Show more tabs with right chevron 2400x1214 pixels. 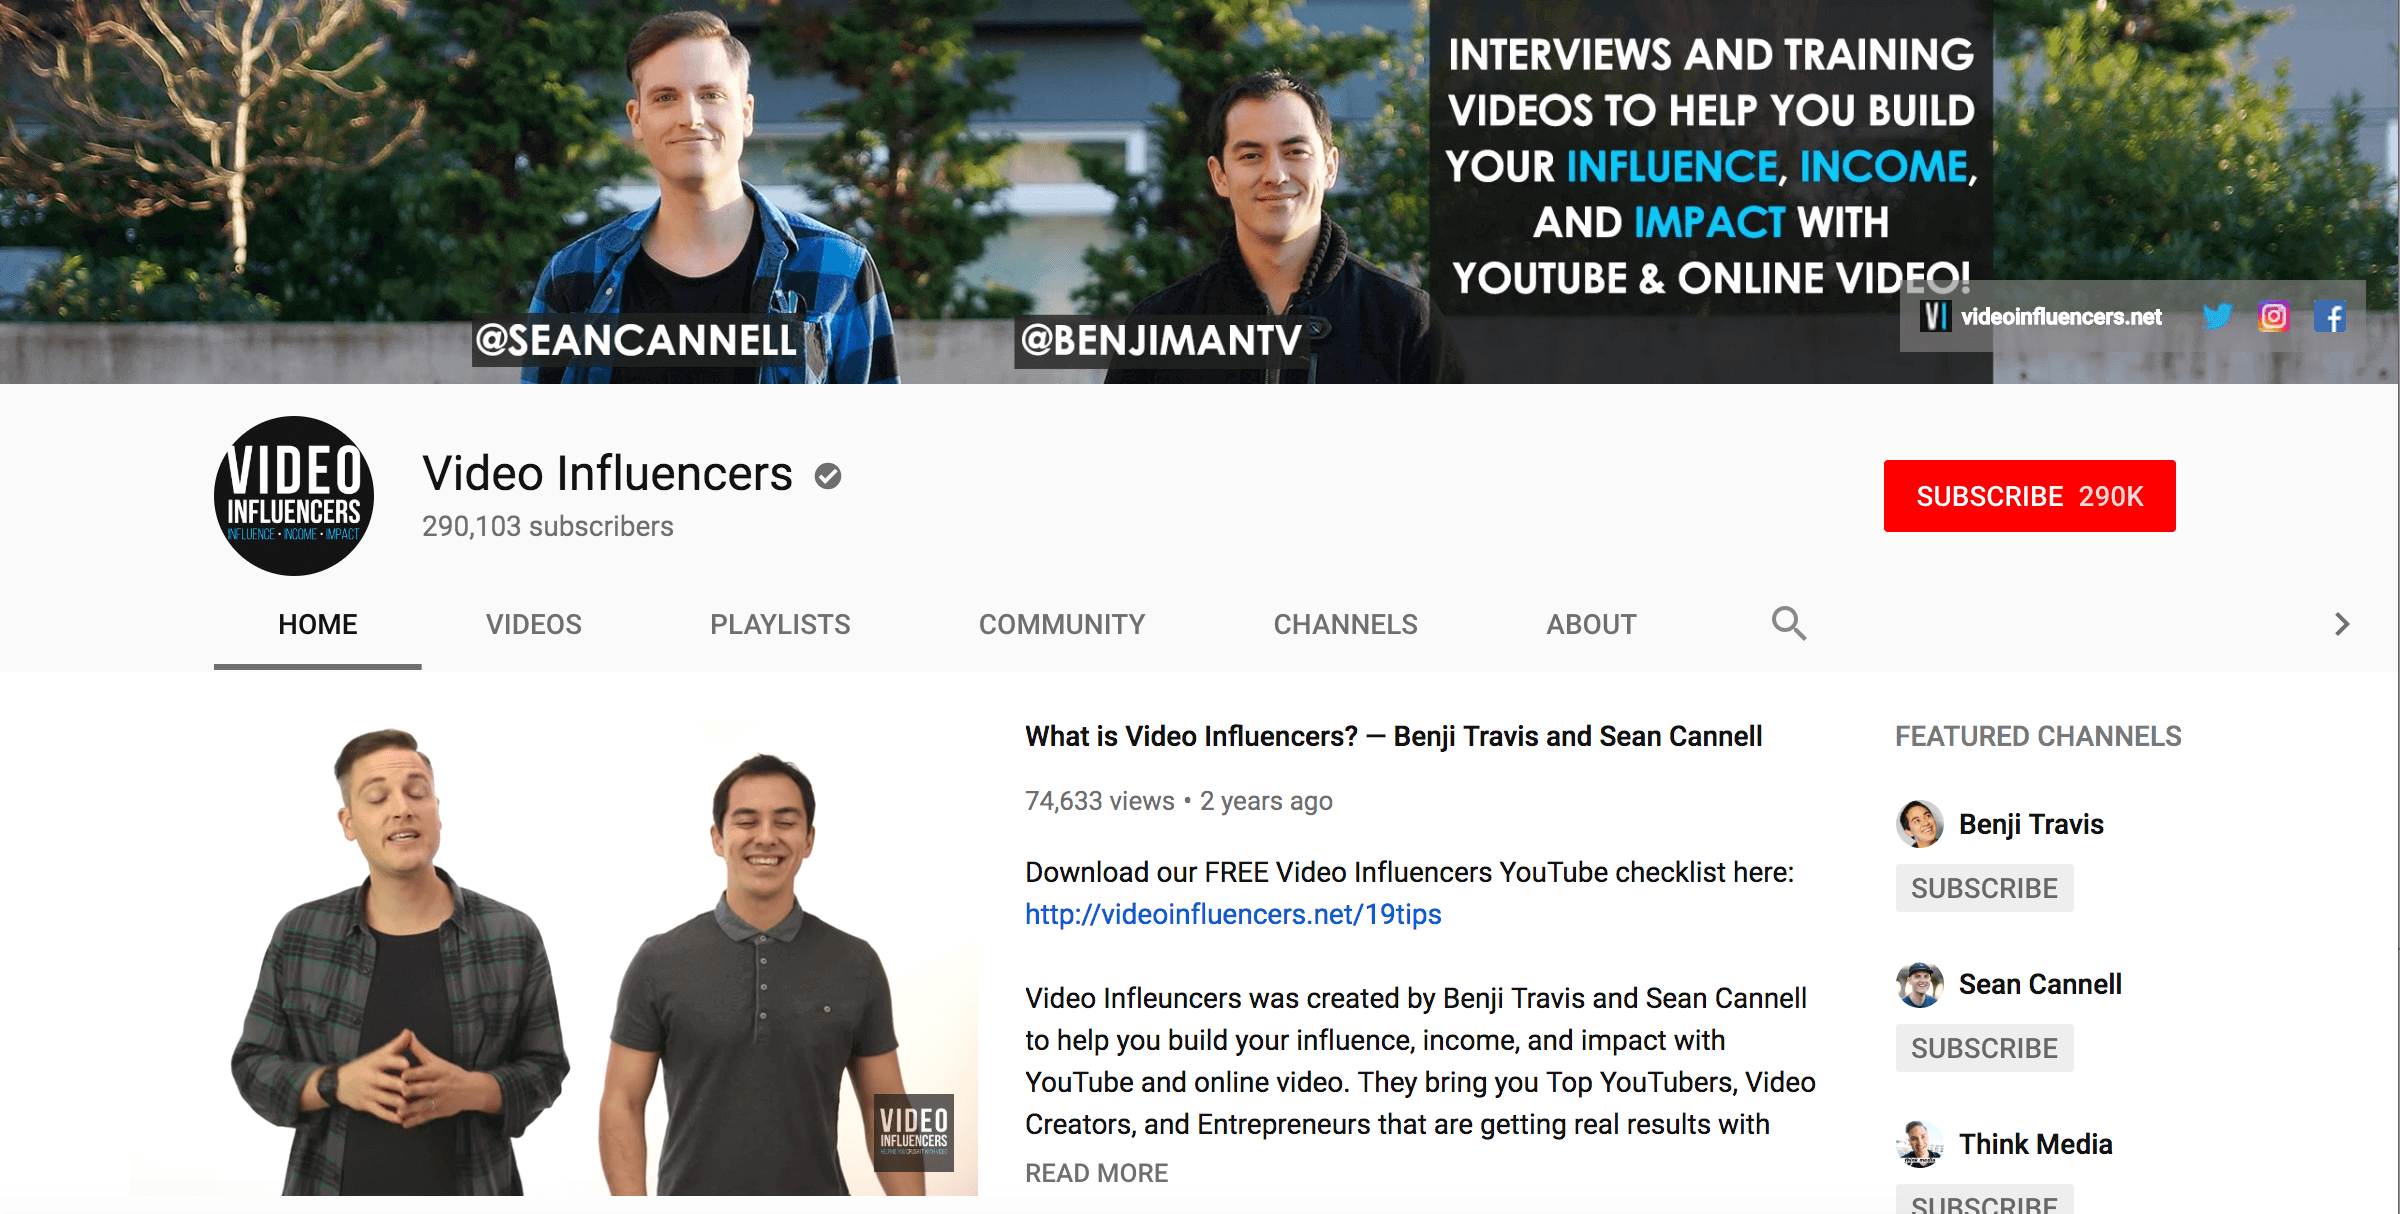2341,624
